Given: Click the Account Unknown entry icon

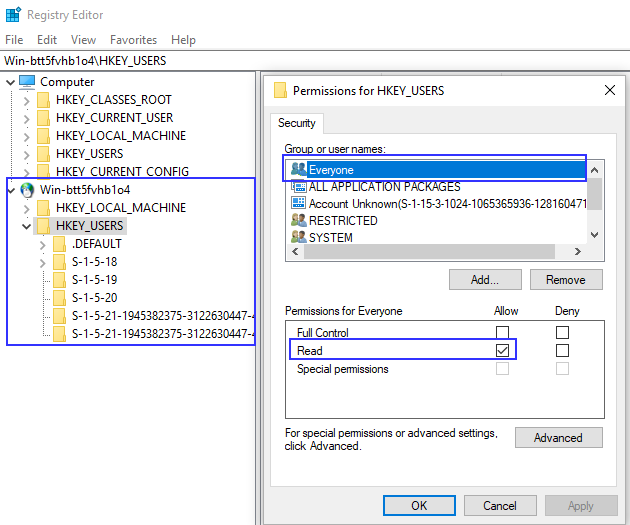Looking at the screenshot, I should pos(299,203).
